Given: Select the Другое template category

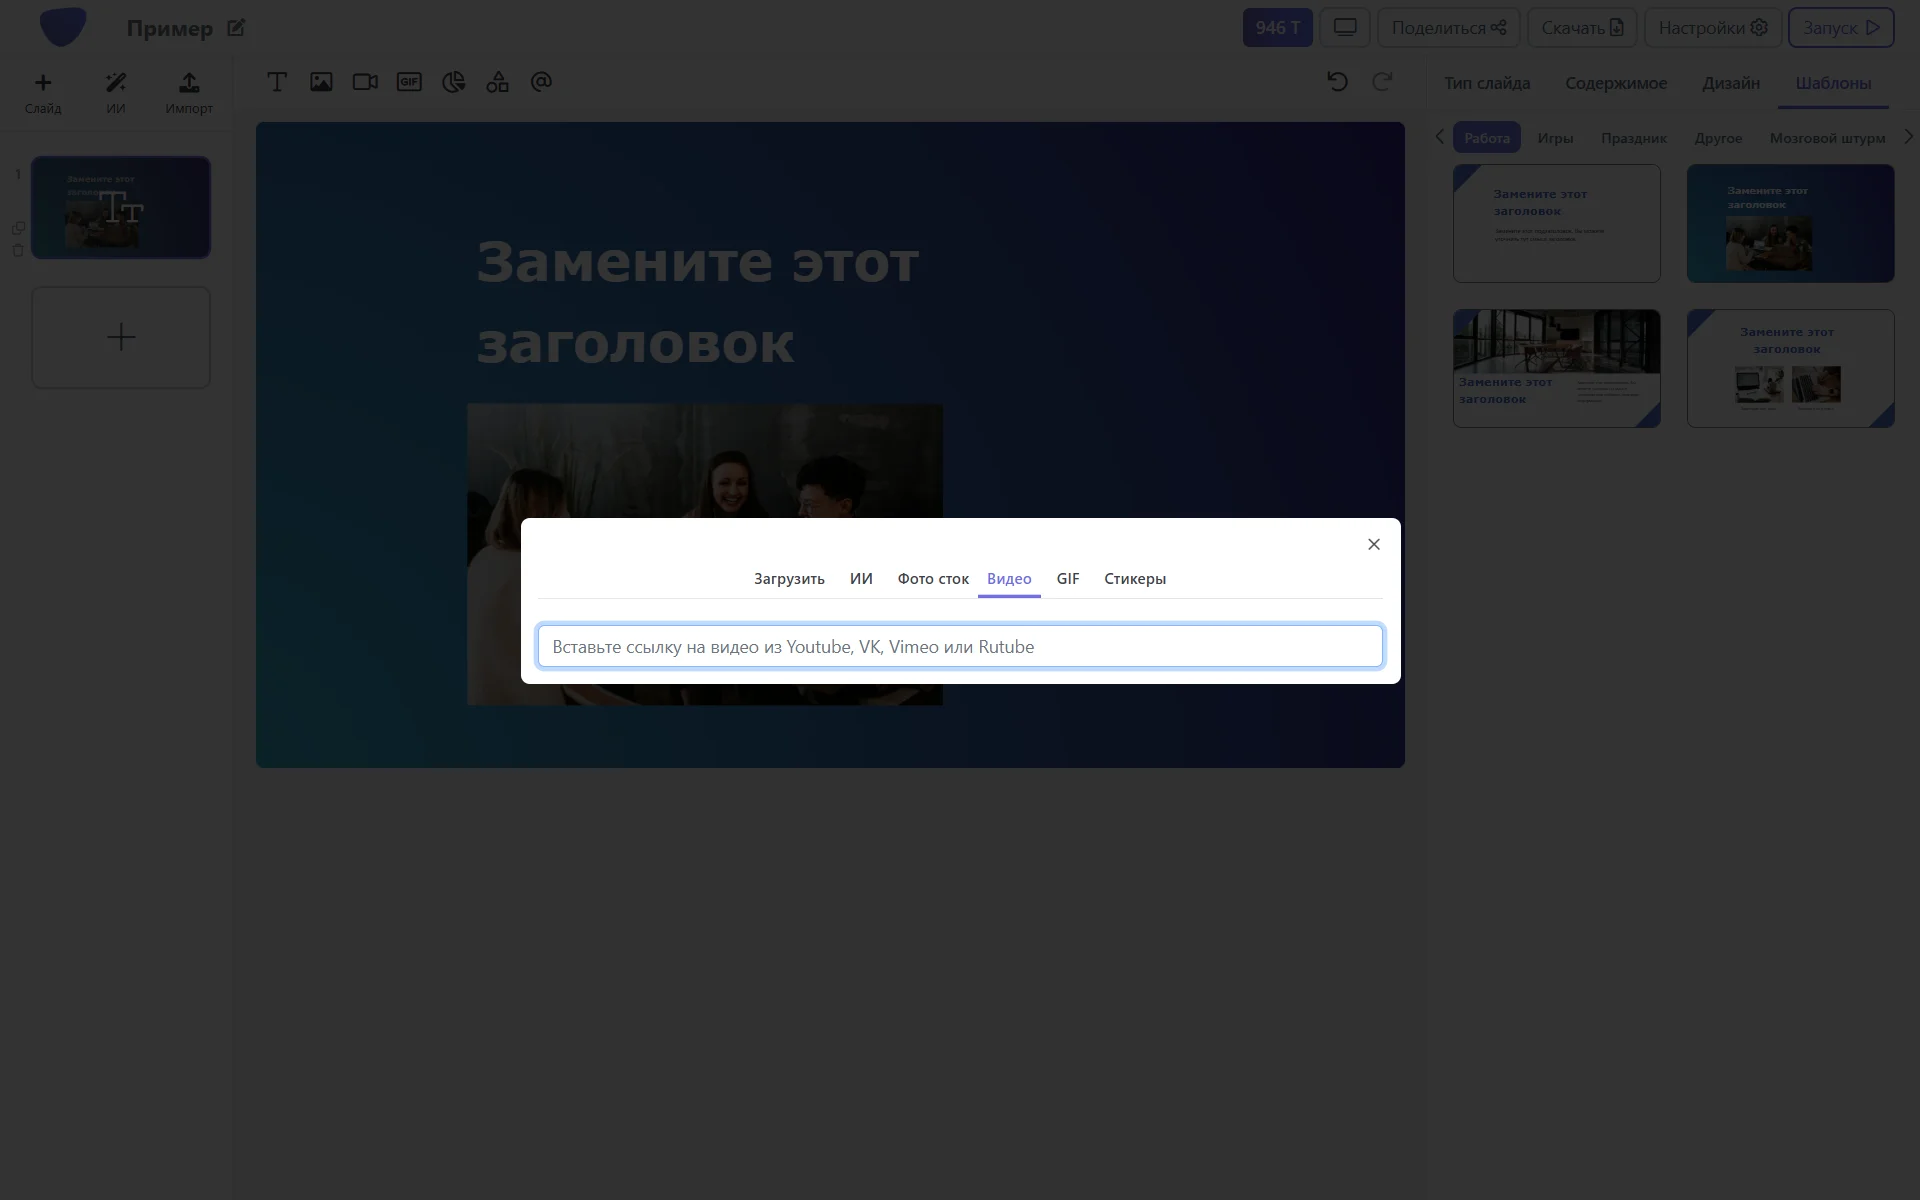Looking at the screenshot, I should pyautogui.click(x=1718, y=138).
